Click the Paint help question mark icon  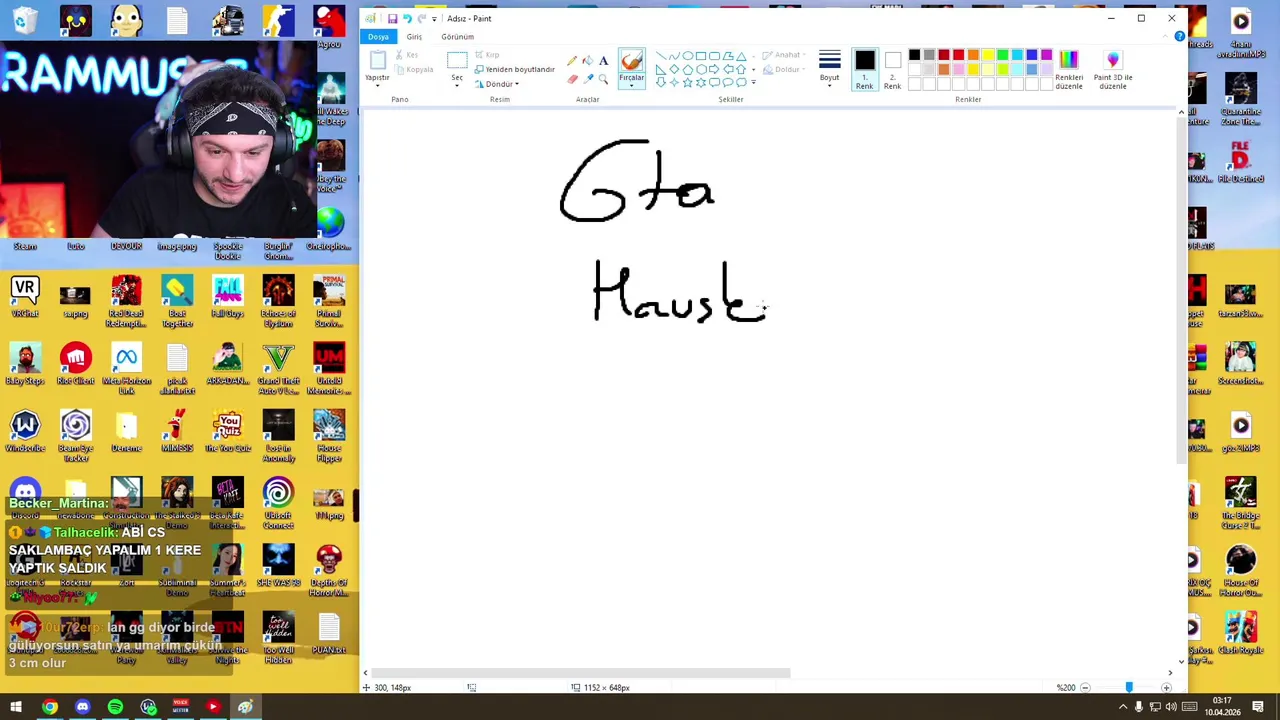click(1179, 36)
